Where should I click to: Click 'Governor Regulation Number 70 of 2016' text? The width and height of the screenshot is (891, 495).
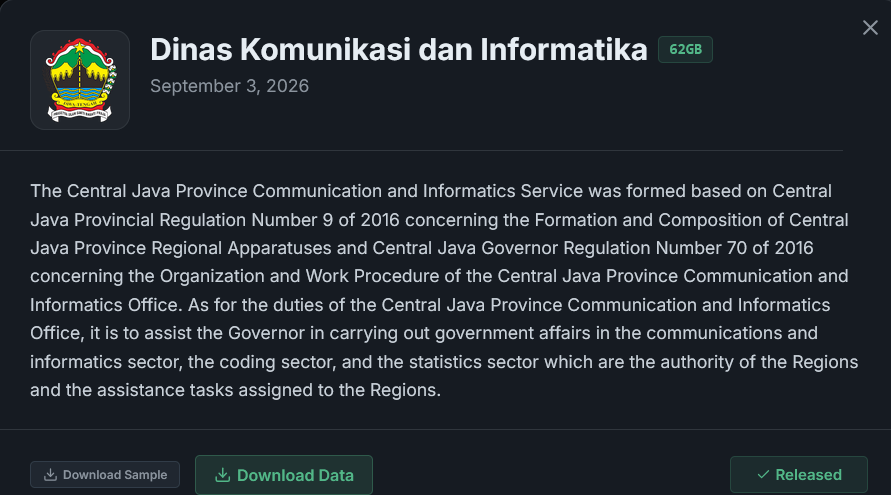coord(647,248)
